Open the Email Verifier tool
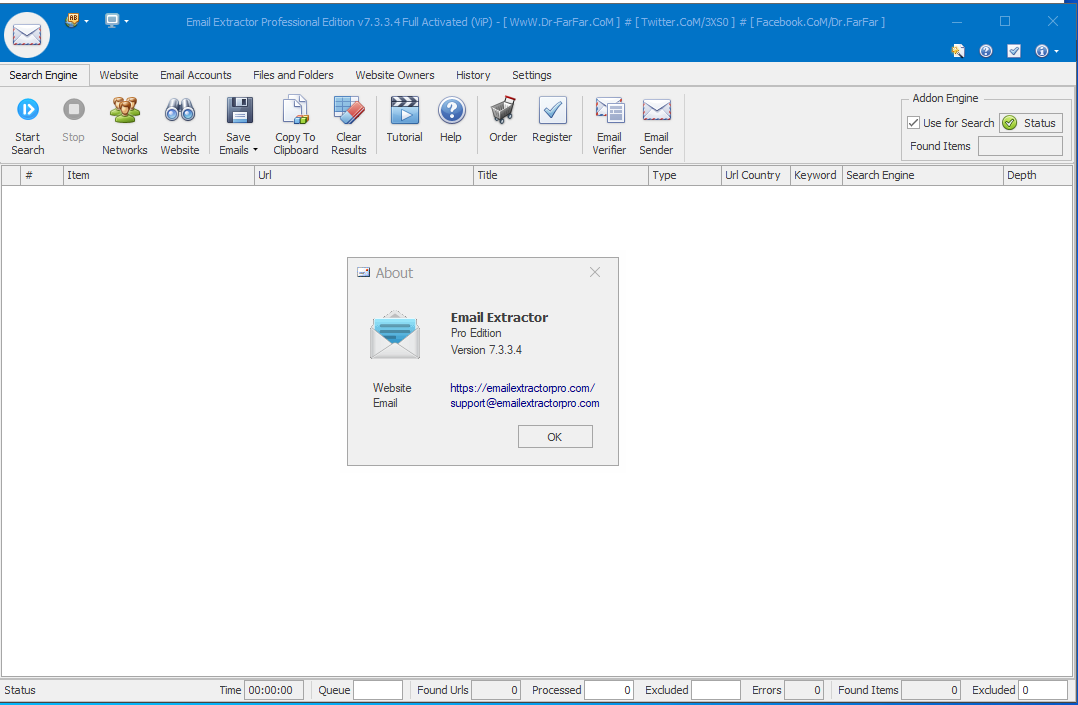This screenshot has width=1078, height=705. 609,111
